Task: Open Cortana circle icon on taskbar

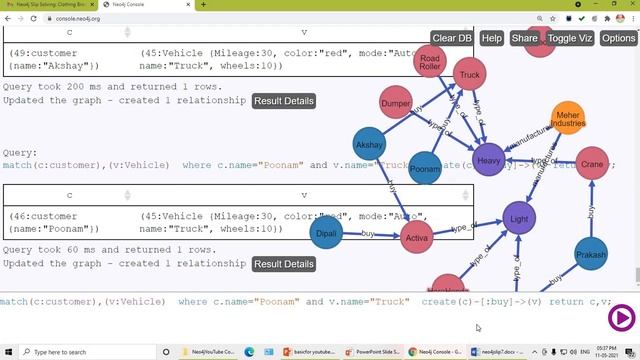Action: pyautogui.click(x=166, y=351)
